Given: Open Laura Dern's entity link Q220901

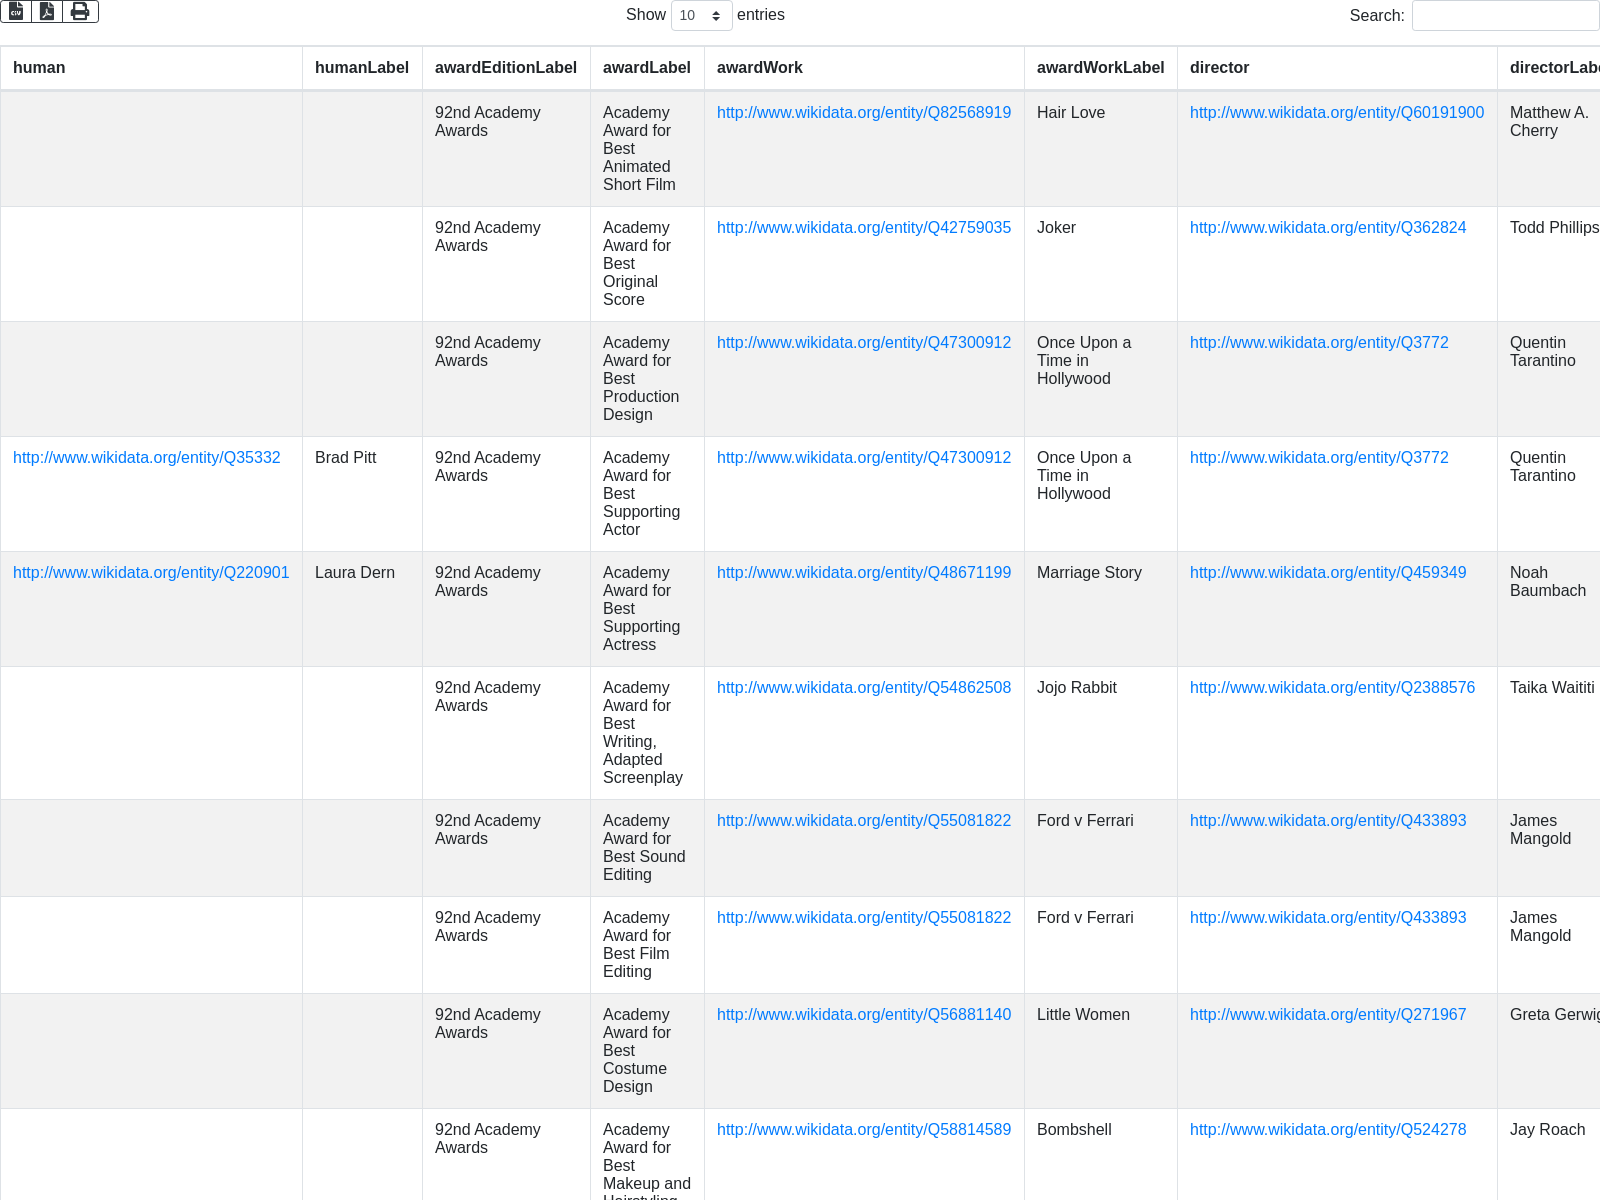Looking at the screenshot, I should pos(151,573).
